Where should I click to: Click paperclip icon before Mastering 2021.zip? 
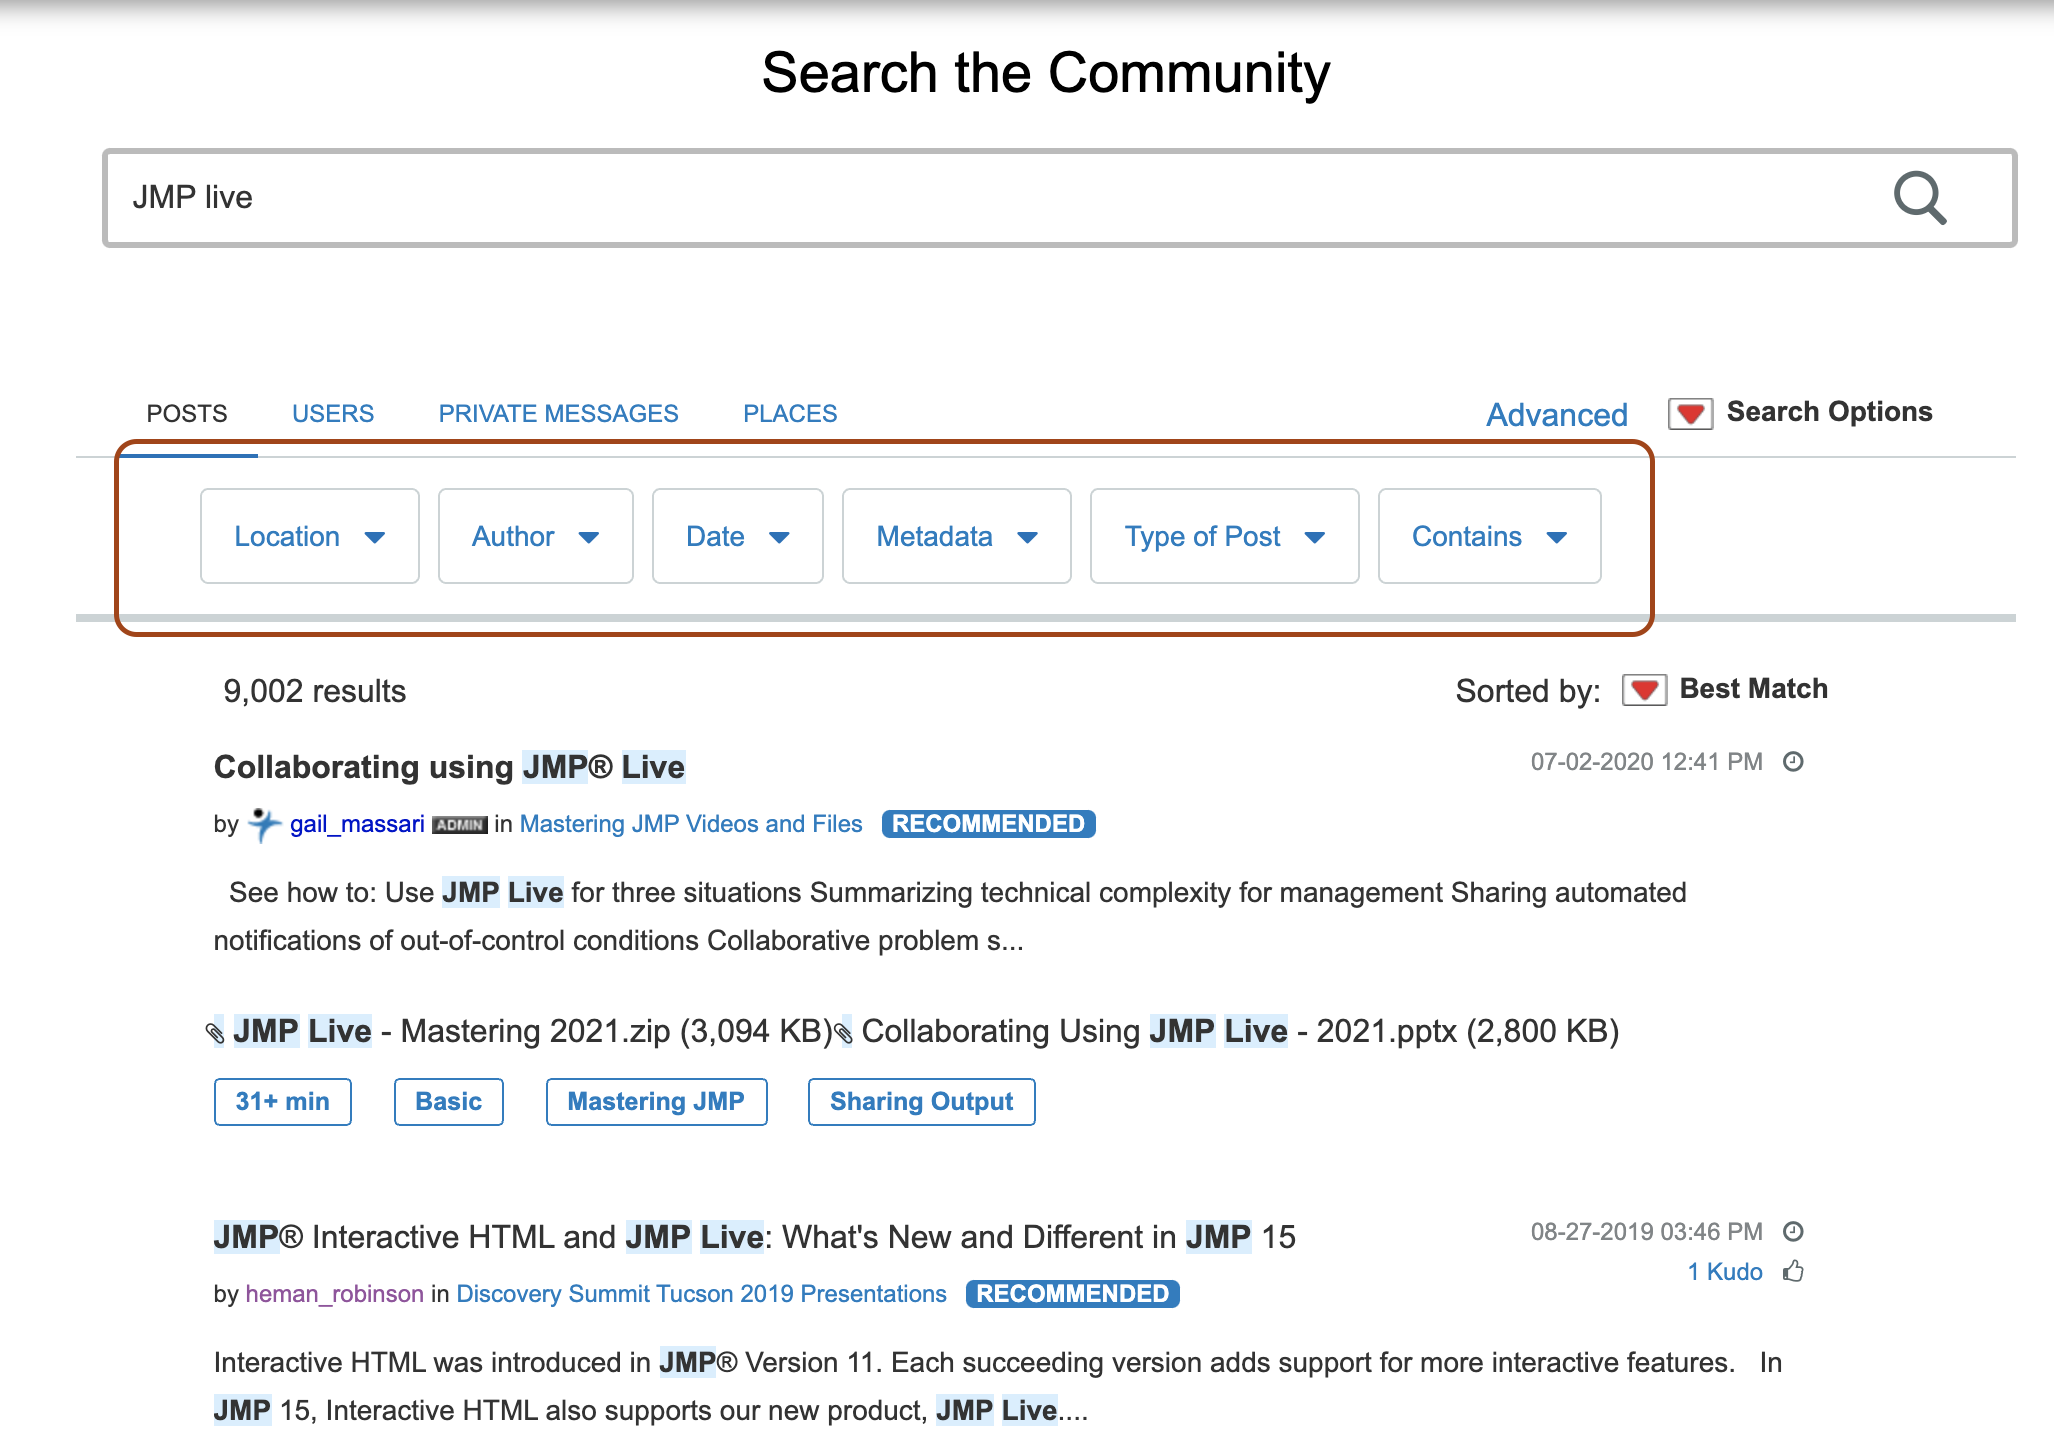(215, 1033)
